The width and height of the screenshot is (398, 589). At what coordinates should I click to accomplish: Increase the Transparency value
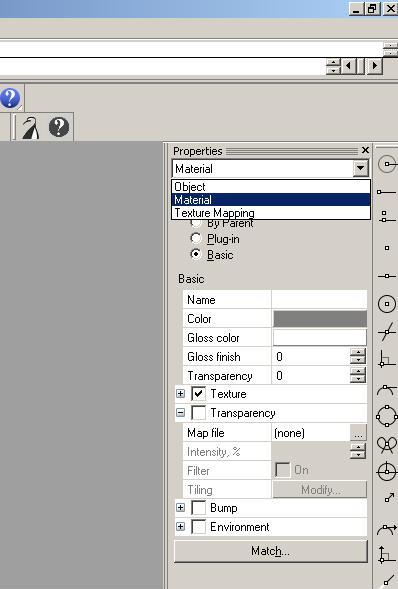tap(358, 371)
